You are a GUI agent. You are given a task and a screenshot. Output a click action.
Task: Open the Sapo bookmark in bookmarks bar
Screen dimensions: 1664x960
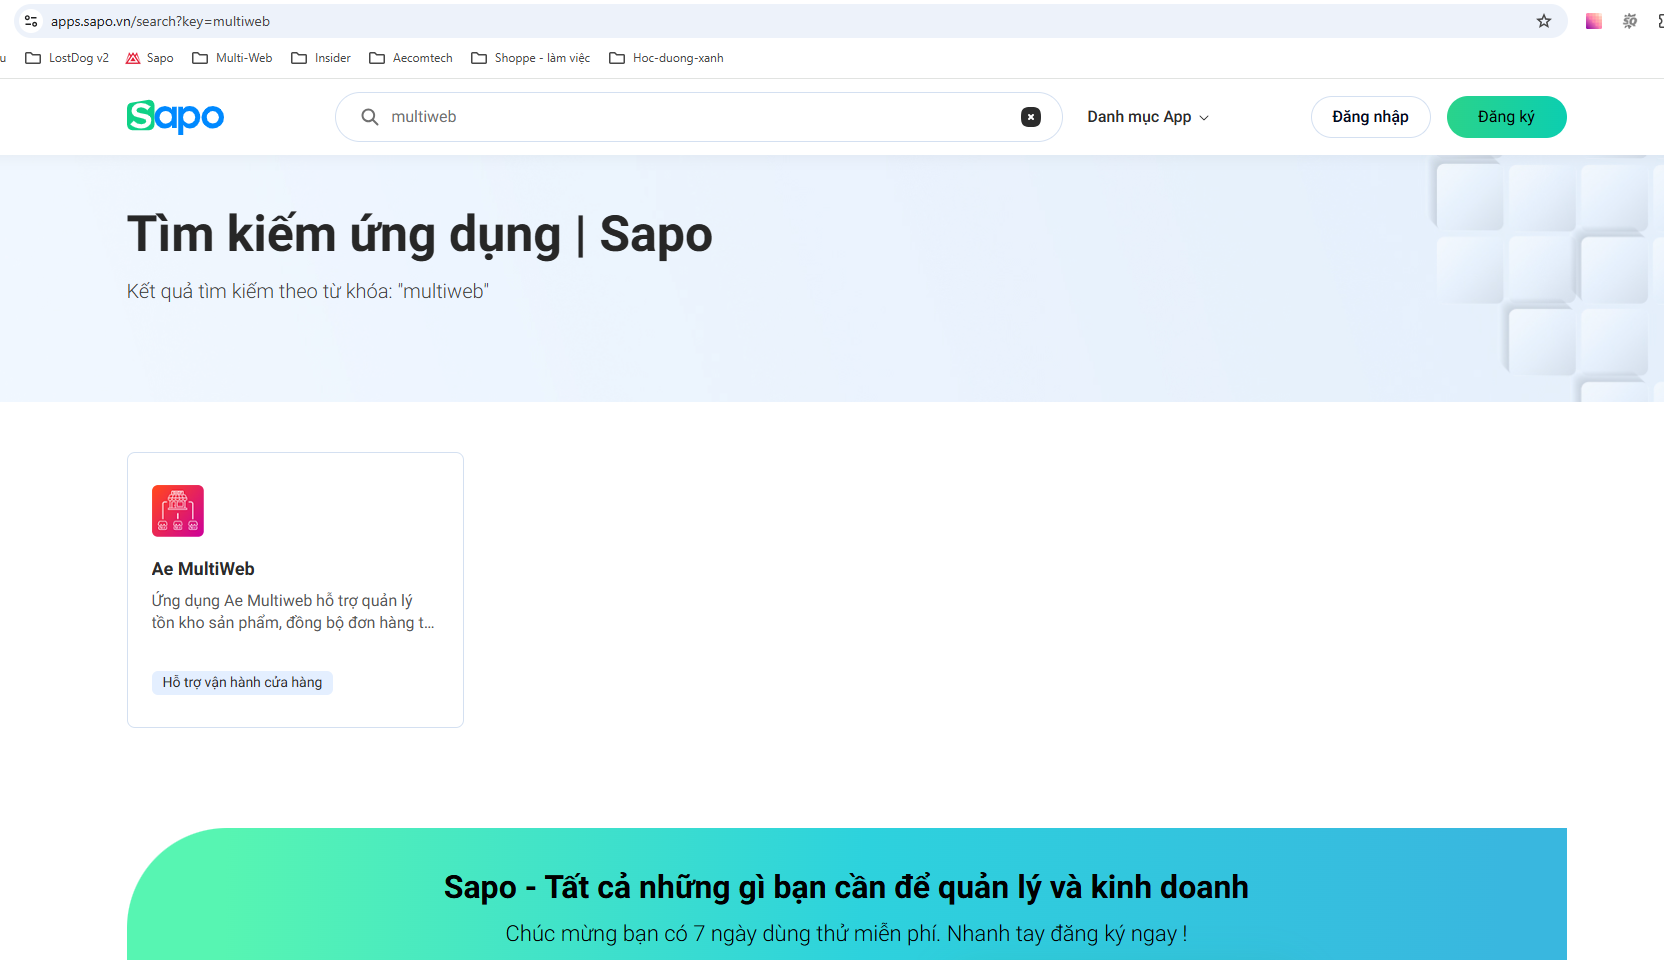click(149, 58)
